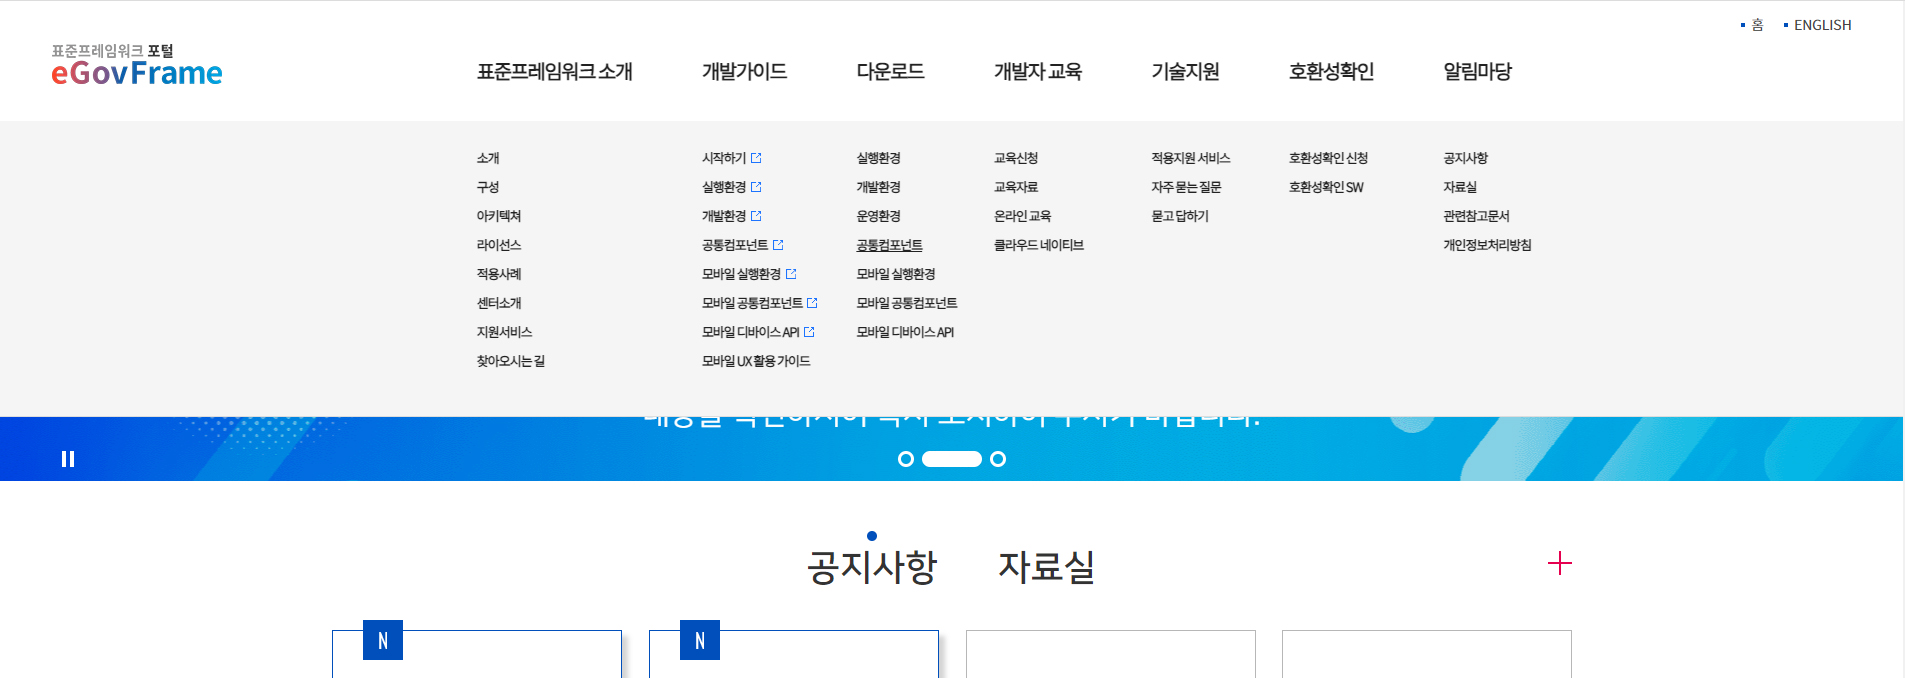Click the N badge on first notice card
The height and width of the screenshot is (678, 1905).
pyautogui.click(x=383, y=641)
